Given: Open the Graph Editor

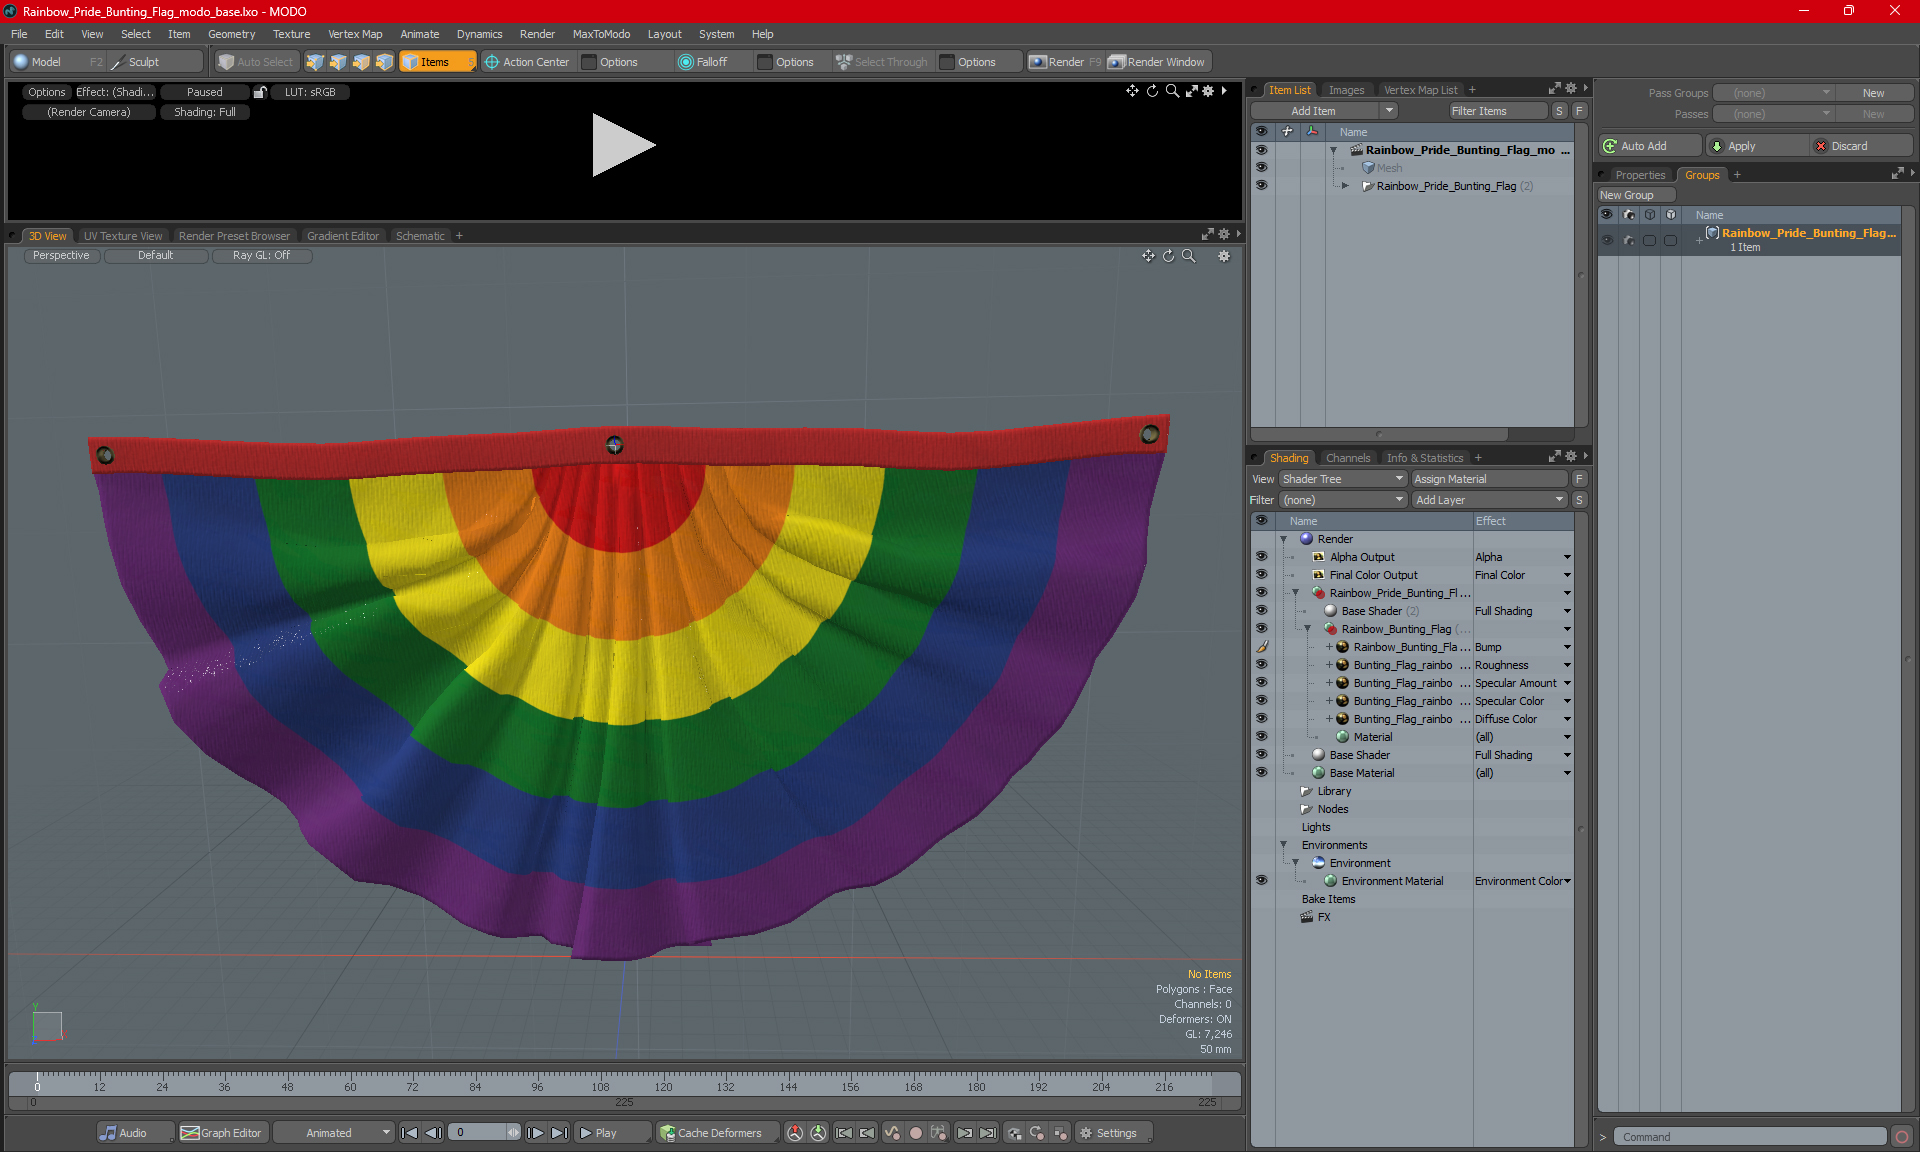Looking at the screenshot, I should (221, 1133).
